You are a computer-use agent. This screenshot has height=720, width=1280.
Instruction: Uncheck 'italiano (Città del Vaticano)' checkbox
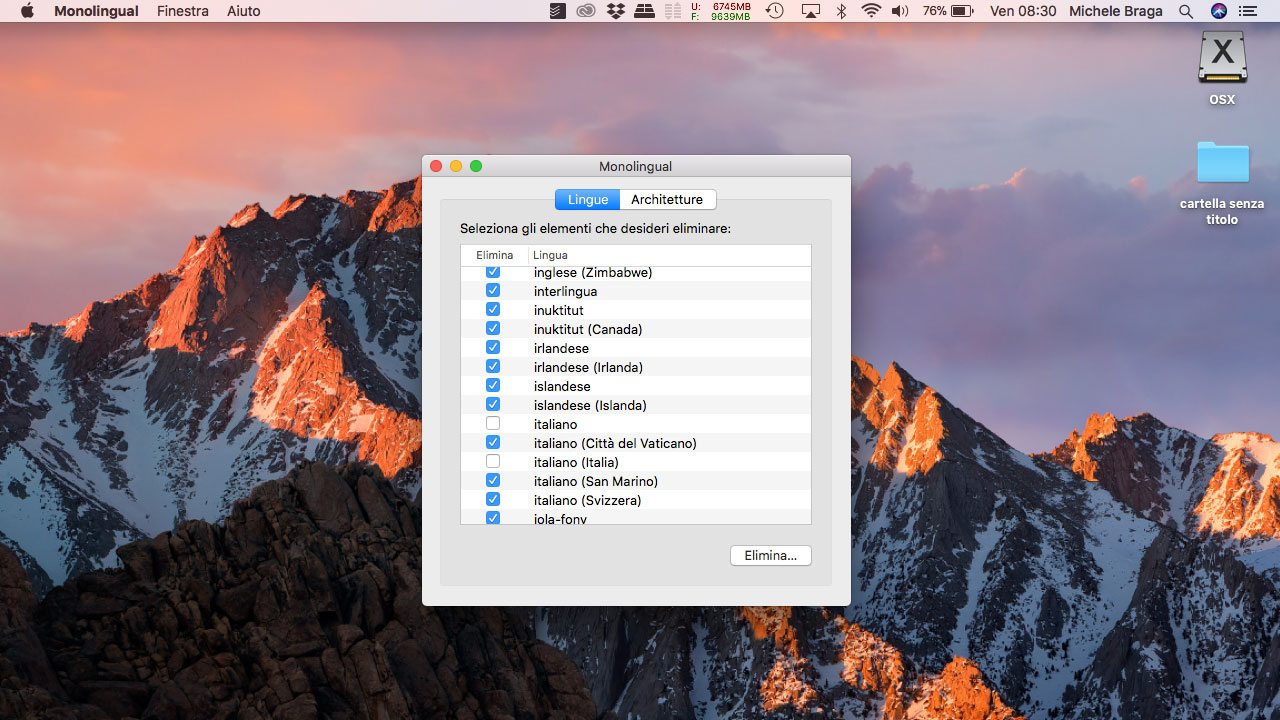coord(493,443)
